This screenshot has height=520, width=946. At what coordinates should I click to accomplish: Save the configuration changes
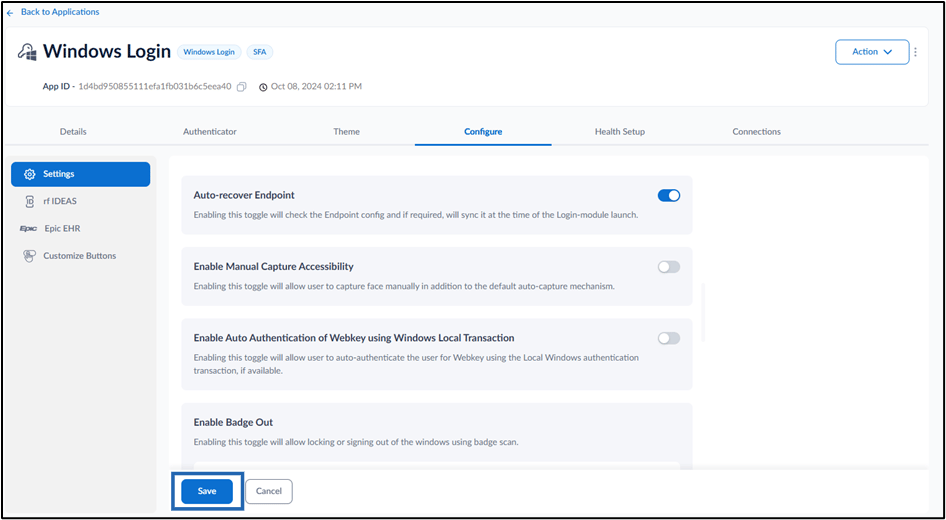[207, 491]
